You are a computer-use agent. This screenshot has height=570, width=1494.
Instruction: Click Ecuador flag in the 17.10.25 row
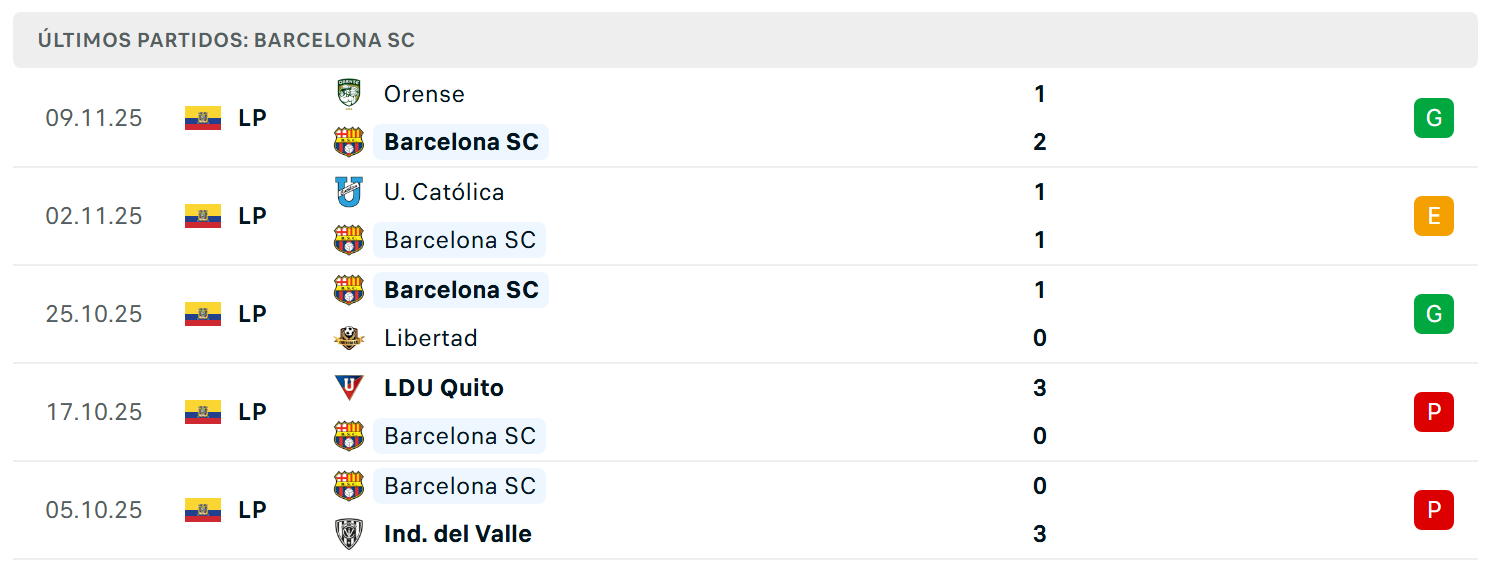click(203, 412)
